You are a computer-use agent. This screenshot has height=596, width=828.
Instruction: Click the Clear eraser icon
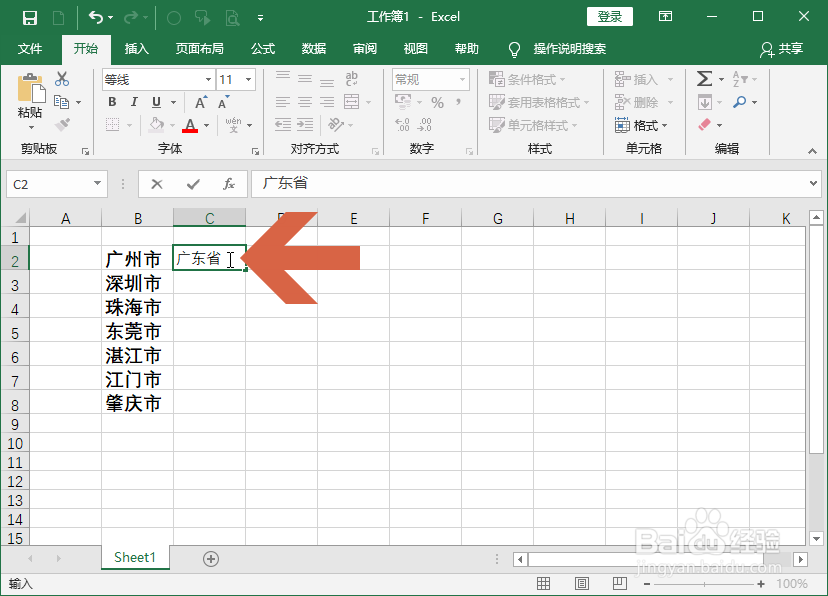click(704, 125)
